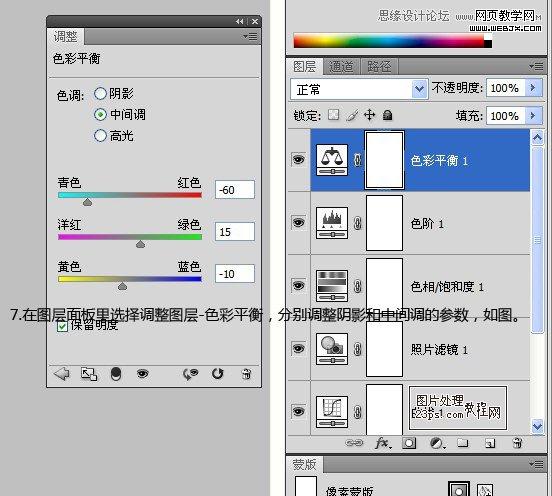552x496 pixels.
Task: Click the Hue/Saturation 1 adjustment icon
Action: (x=332, y=286)
